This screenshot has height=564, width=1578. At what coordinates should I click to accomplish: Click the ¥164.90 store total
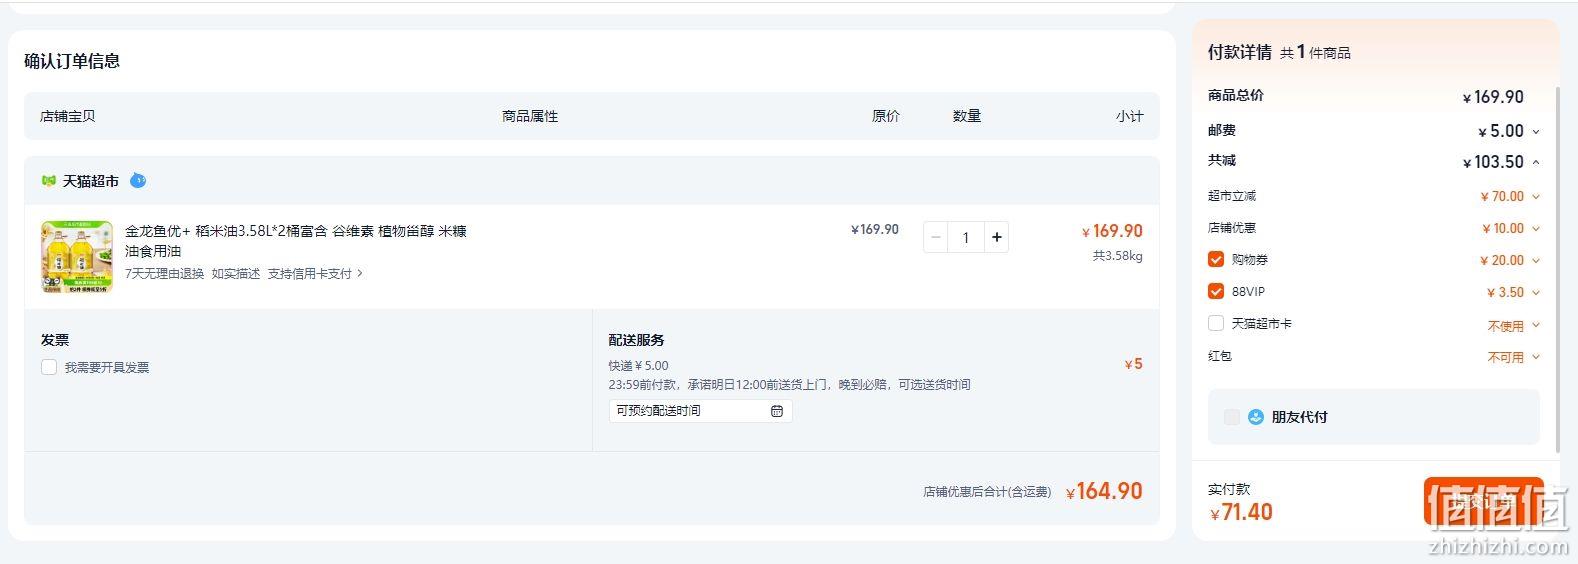pyautogui.click(x=1104, y=491)
